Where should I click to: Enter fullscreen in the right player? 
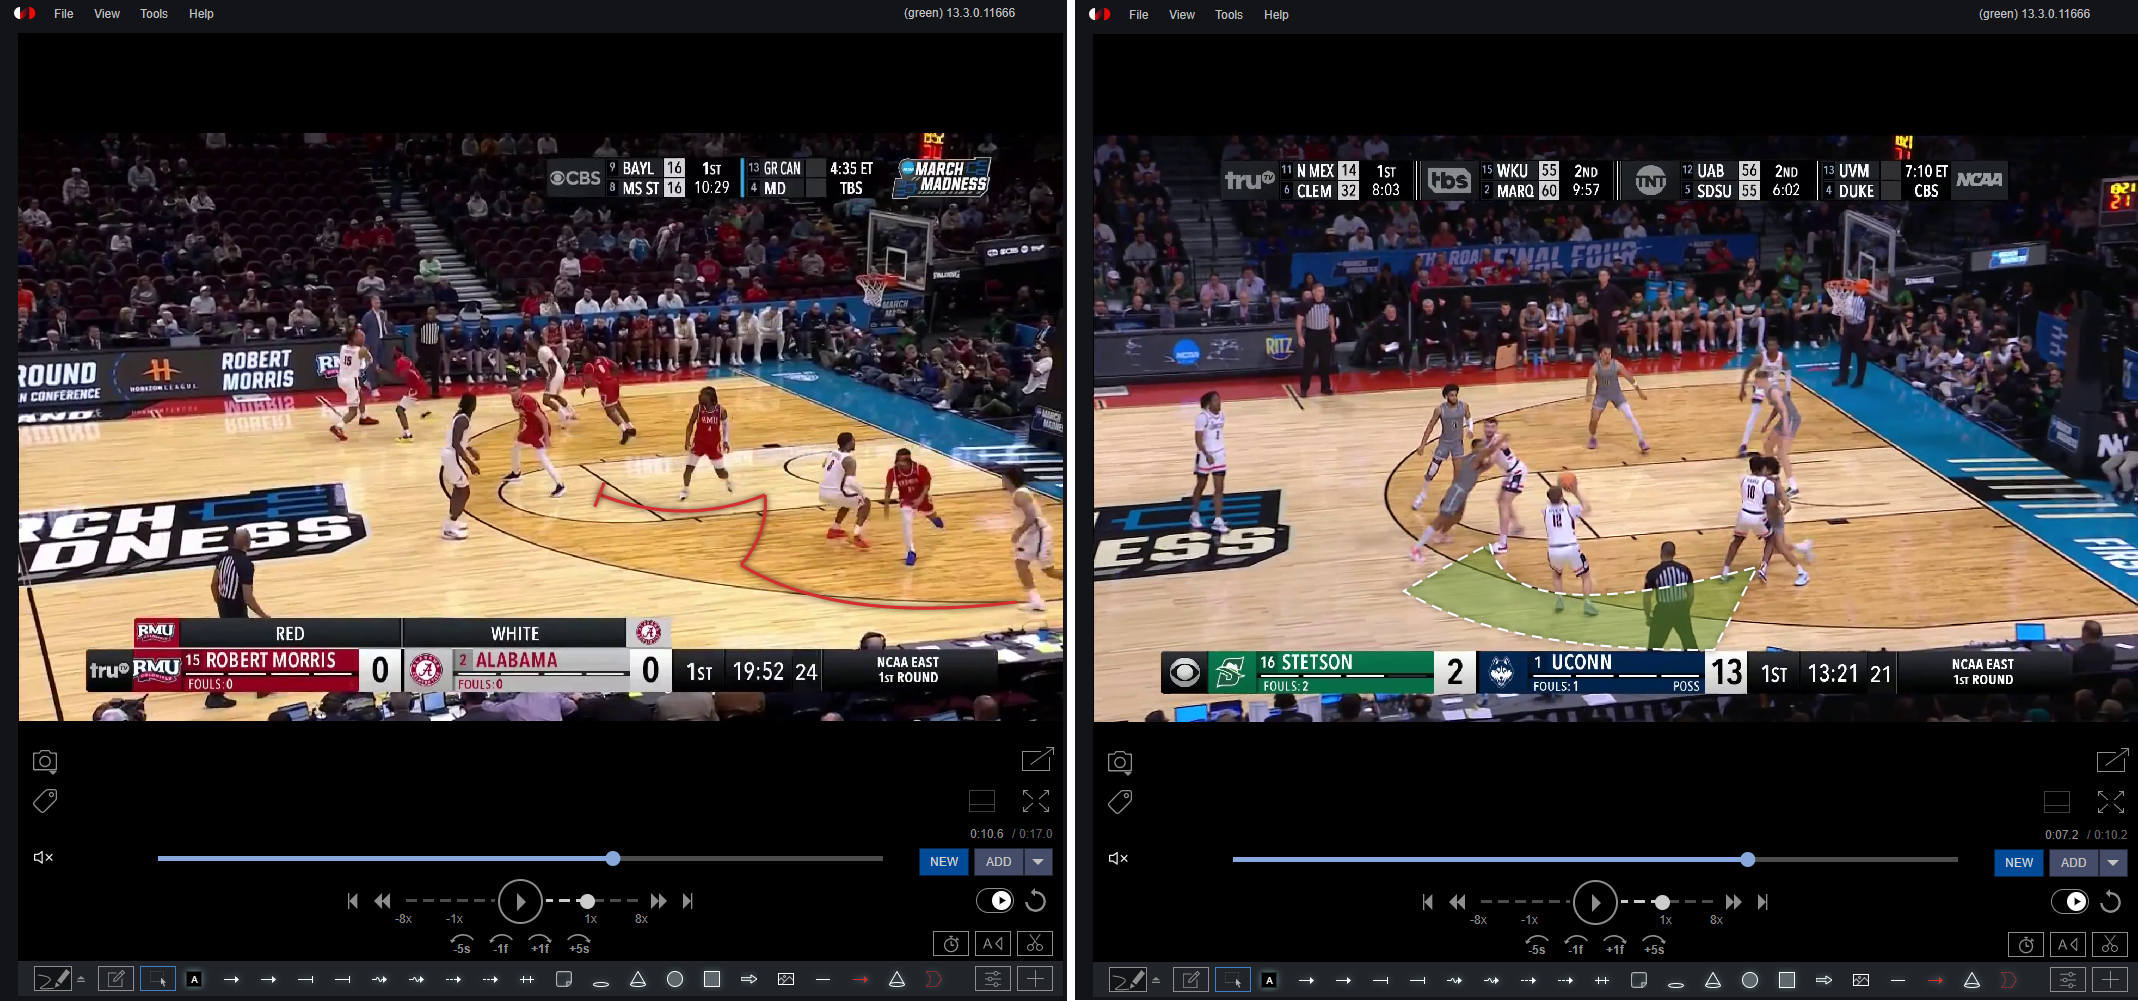[x=2111, y=802]
